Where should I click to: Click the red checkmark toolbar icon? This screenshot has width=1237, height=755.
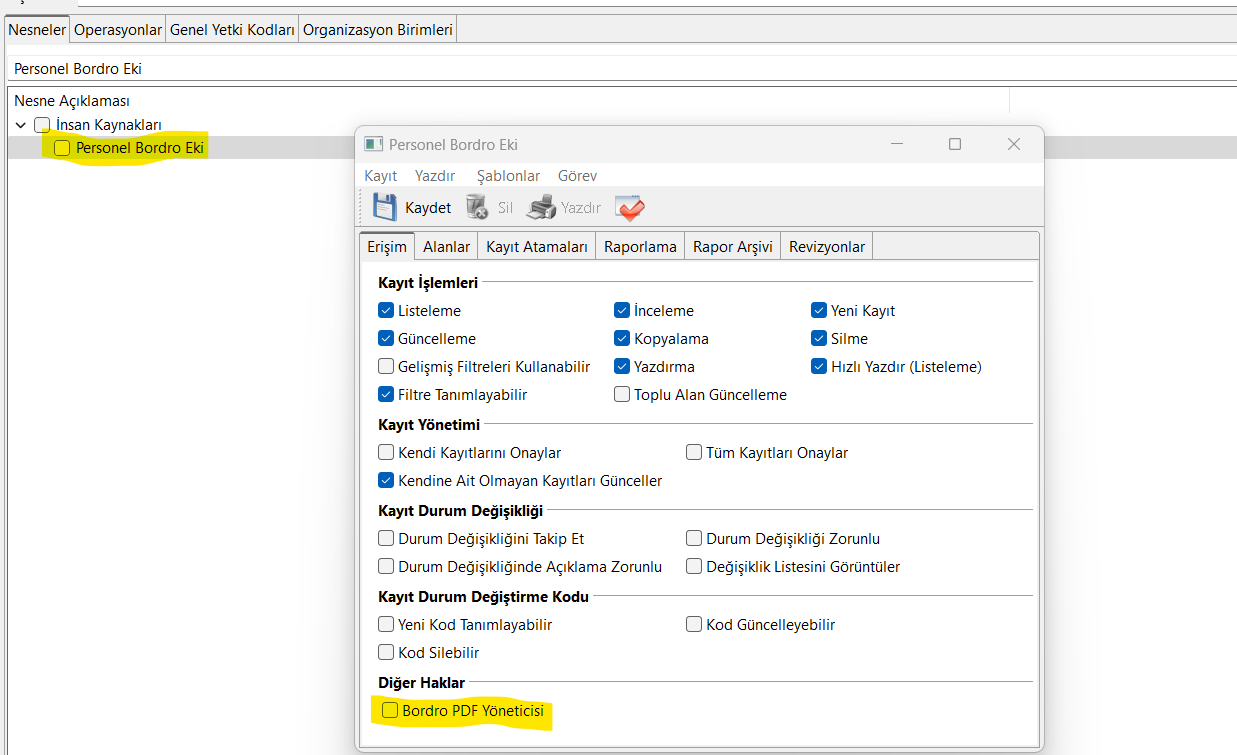[x=630, y=208]
